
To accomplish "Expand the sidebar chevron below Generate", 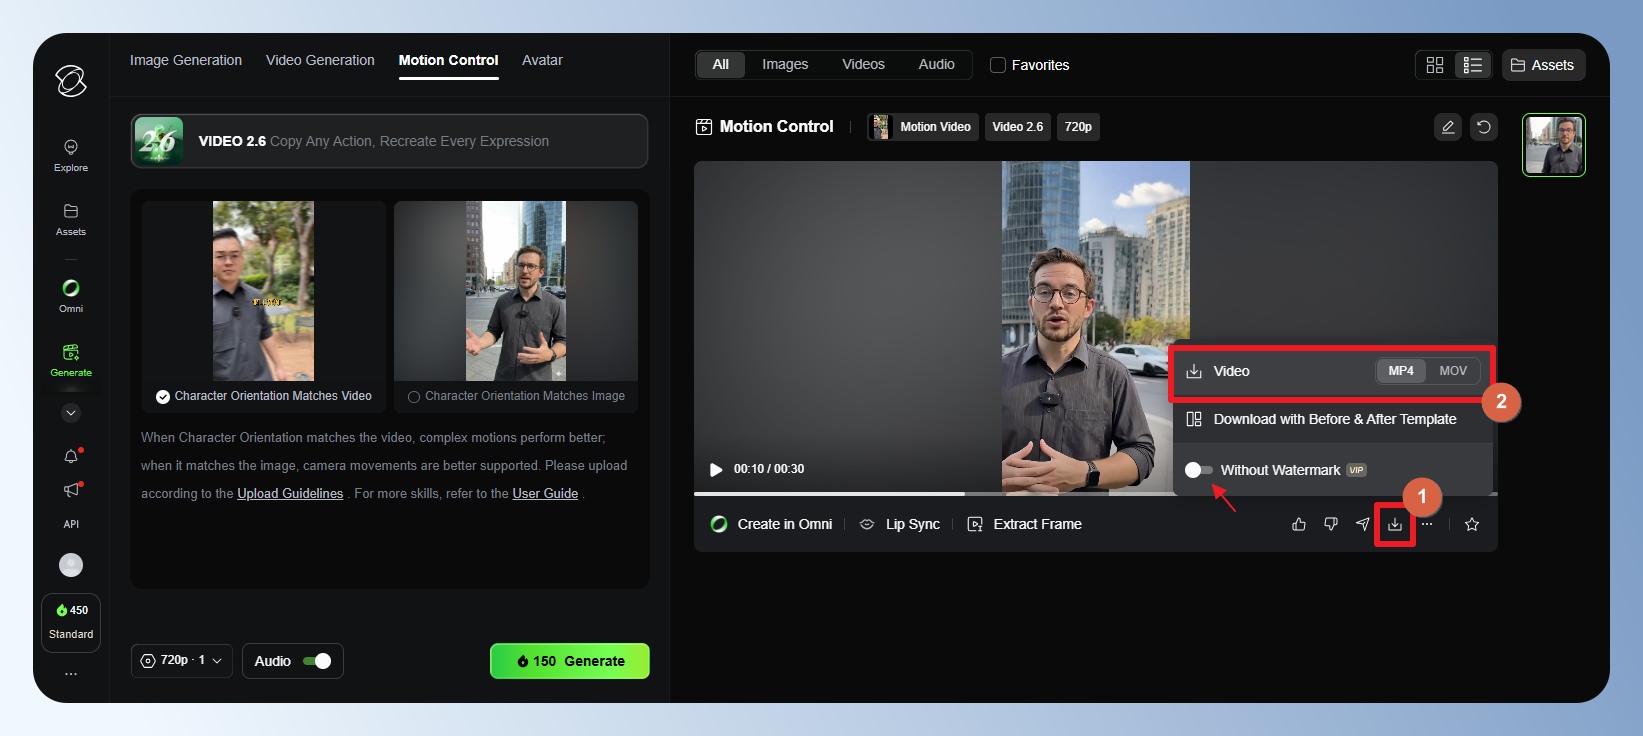I will click(x=71, y=413).
